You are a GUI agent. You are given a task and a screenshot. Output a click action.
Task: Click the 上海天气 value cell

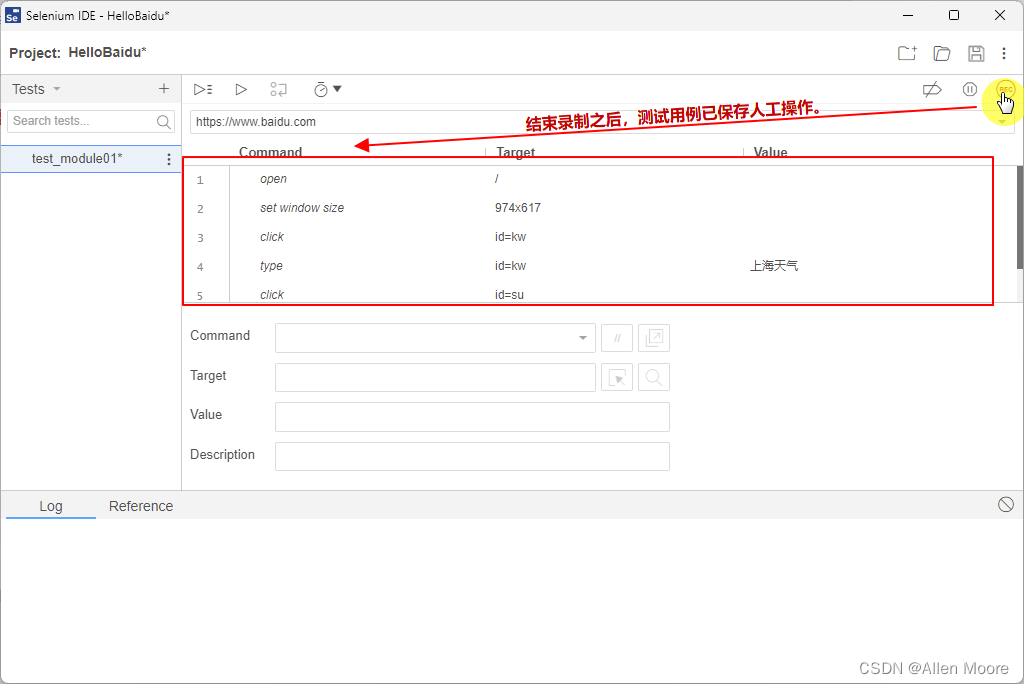(774, 266)
